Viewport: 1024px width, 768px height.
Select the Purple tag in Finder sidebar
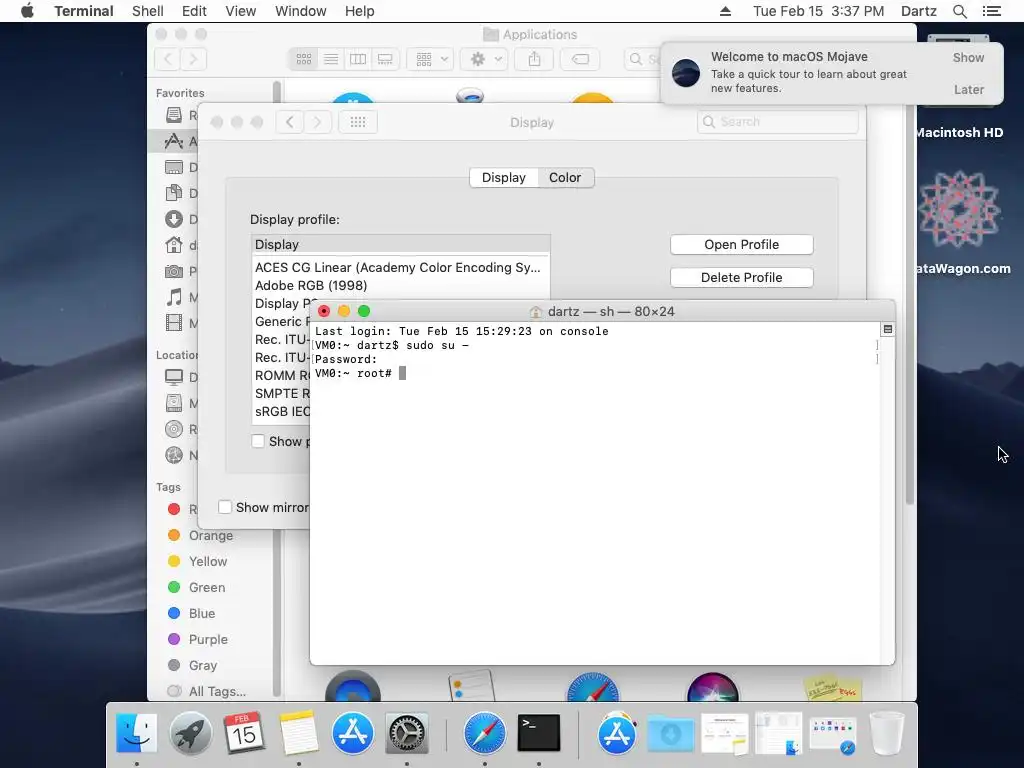197,639
